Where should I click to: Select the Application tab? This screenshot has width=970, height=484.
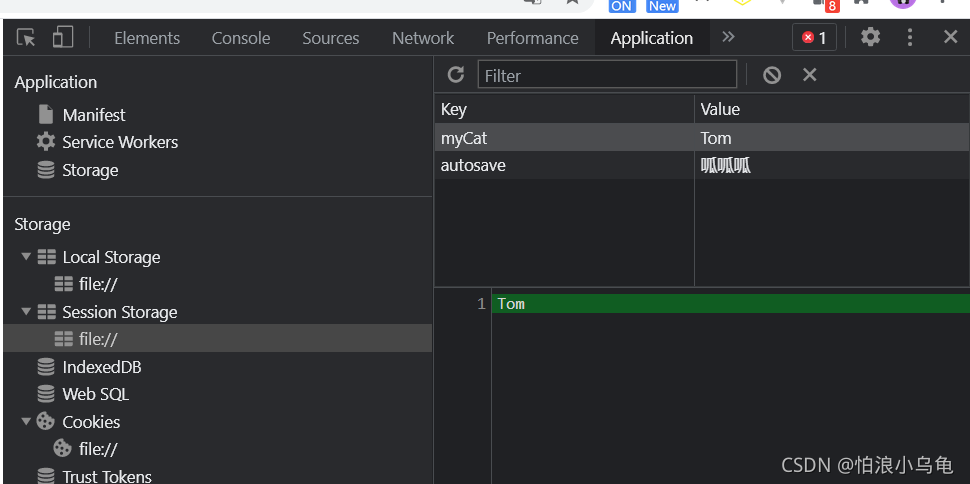[651, 38]
